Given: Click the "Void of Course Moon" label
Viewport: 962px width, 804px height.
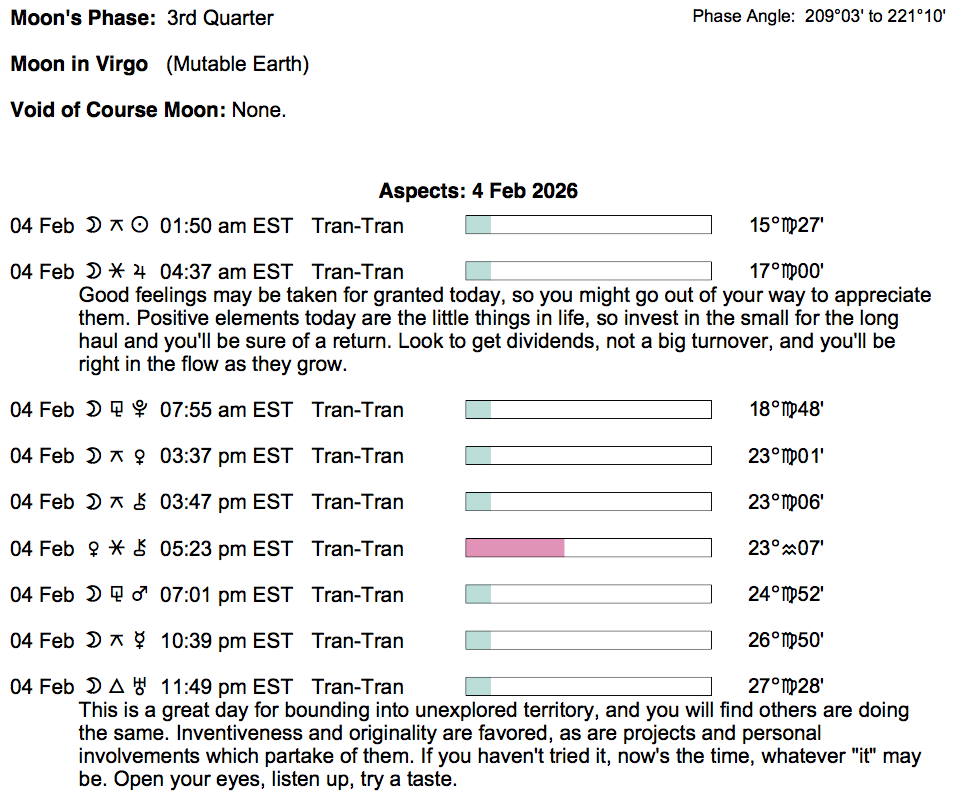Looking at the screenshot, I should pyautogui.click(x=118, y=110).
